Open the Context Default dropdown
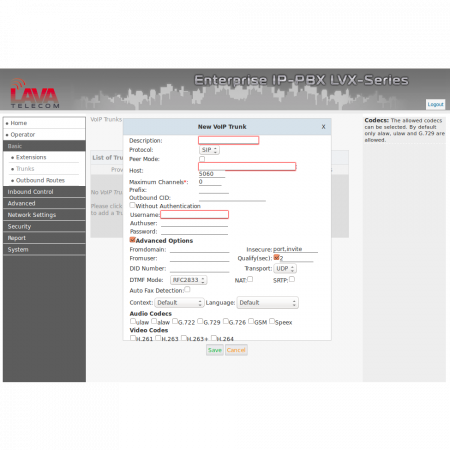The width and height of the screenshot is (450, 450). (x=179, y=303)
